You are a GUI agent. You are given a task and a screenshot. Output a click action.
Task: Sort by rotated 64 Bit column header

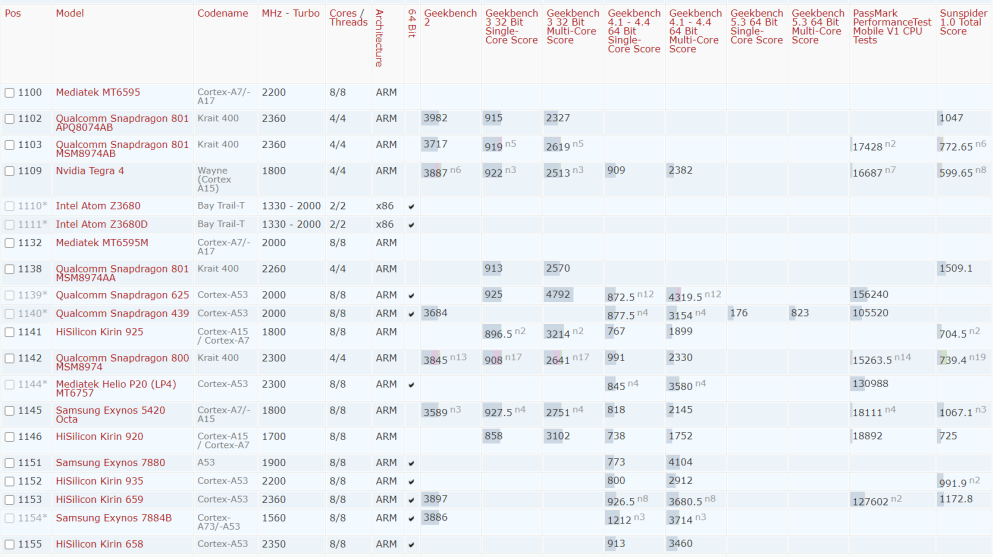point(411,24)
